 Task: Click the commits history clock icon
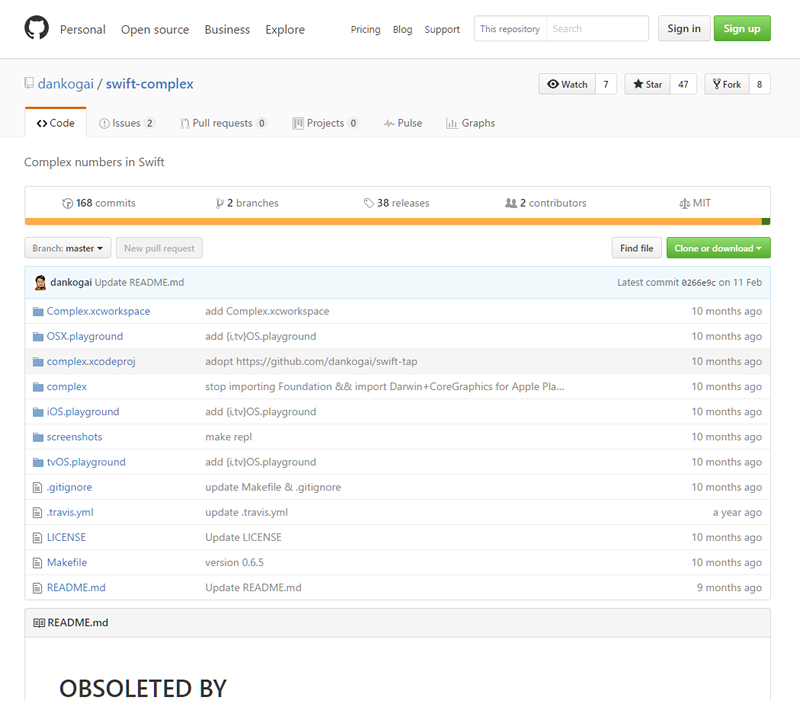[67, 203]
